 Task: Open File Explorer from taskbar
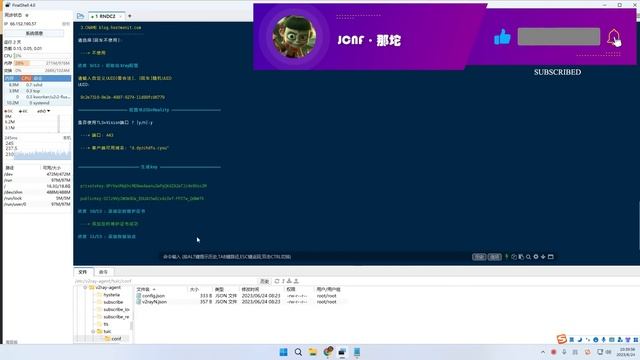click(x=313, y=352)
